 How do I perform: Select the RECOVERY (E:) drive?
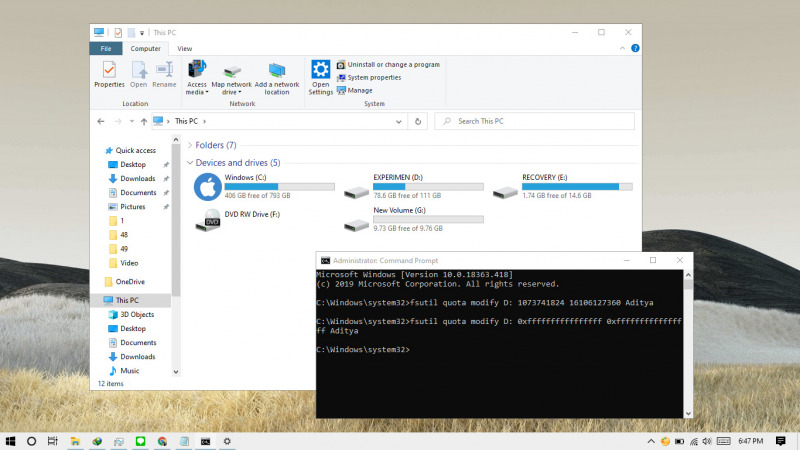(x=562, y=187)
